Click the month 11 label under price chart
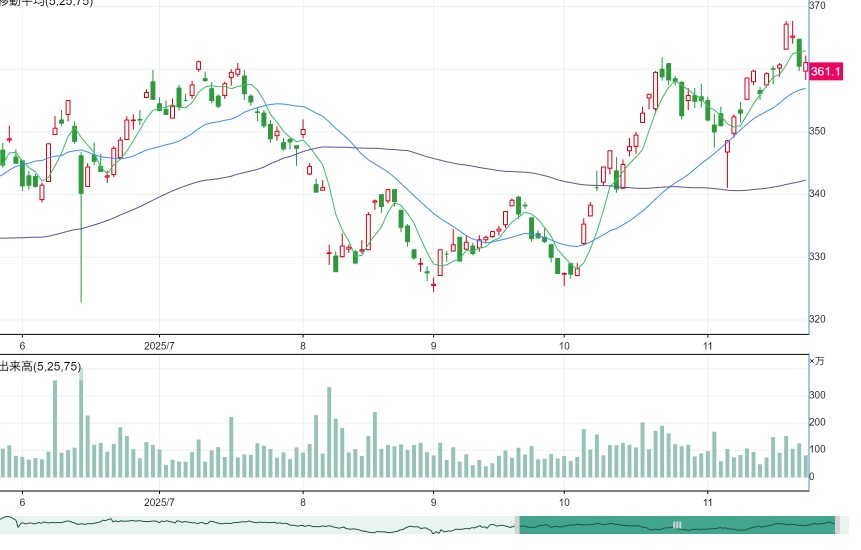Screen dimensions: 861x550 pyautogui.click(x=708, y=346)
